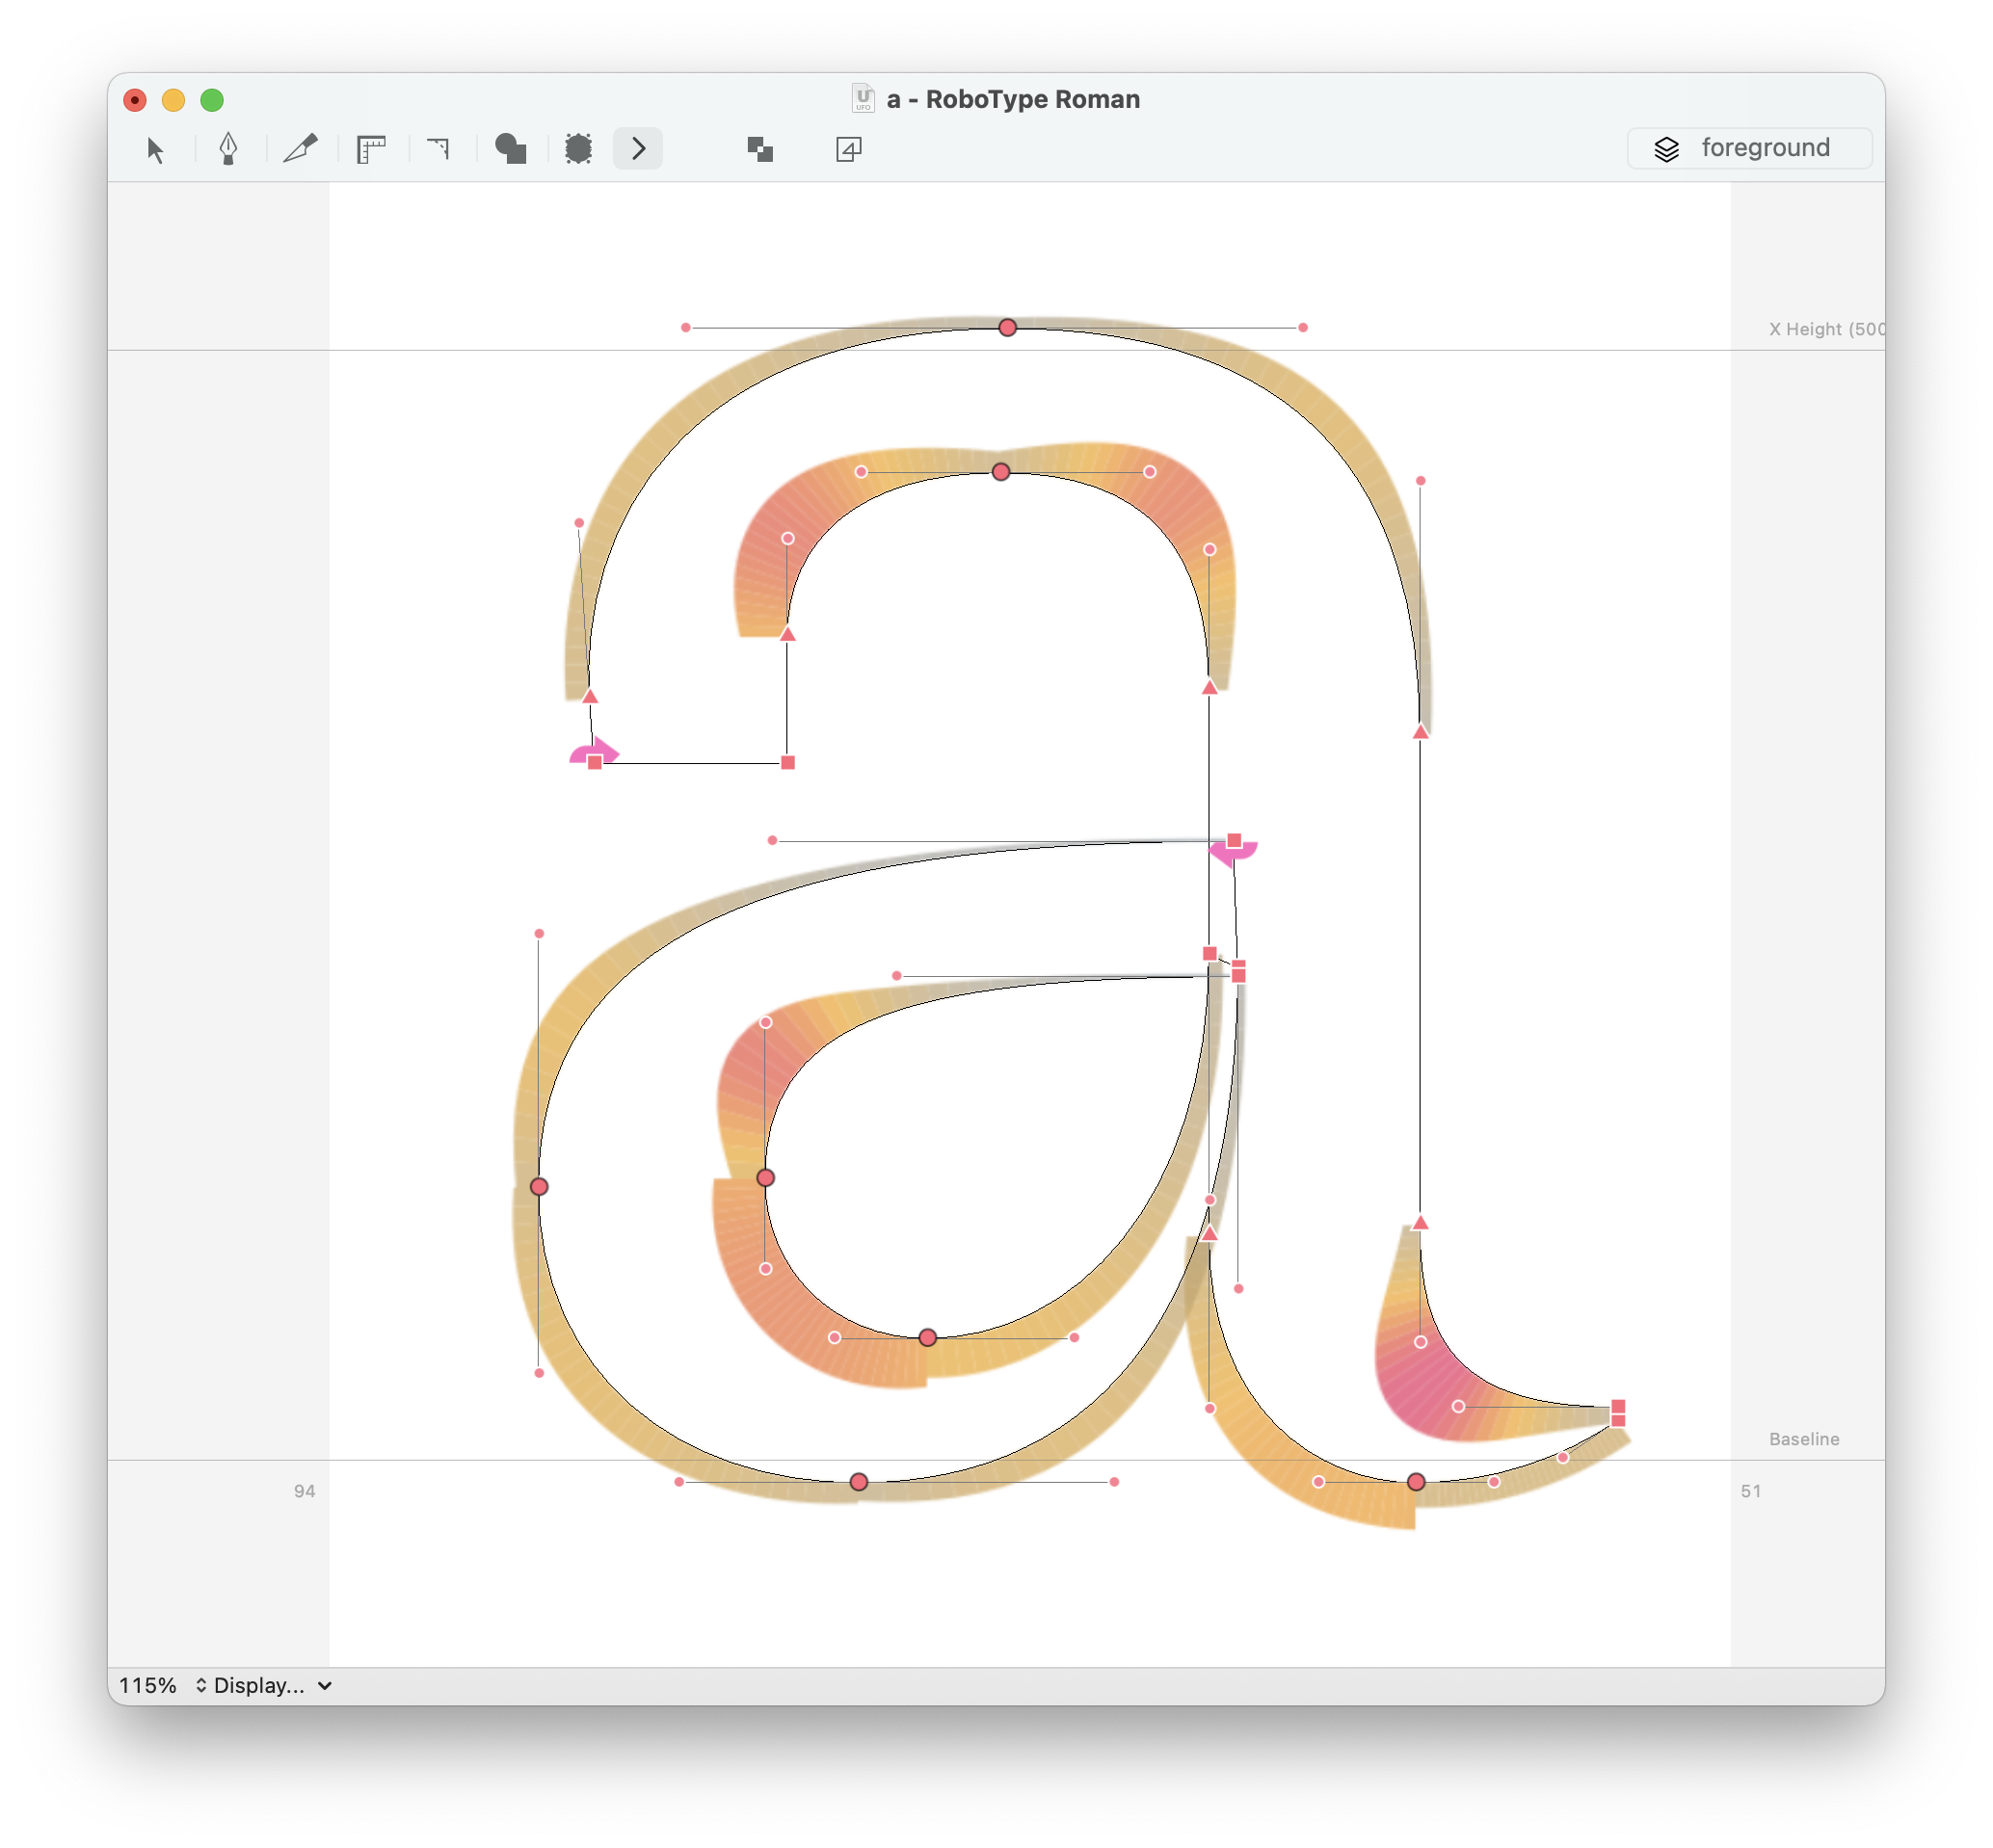Viewport: 1993px width, 1848px height.
Task: Select the square corner point at the terminal's inner right corner
Action: [x=787, y=762]
